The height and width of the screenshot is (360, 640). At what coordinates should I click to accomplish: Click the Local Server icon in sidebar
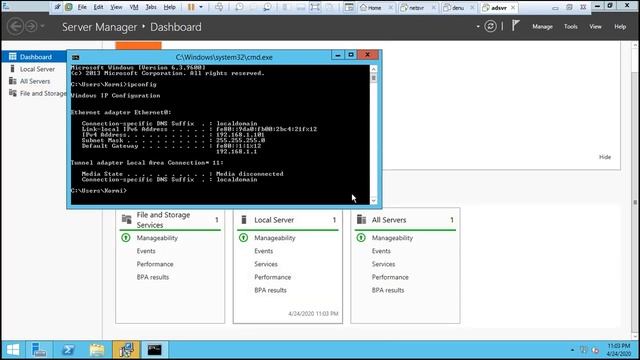pos(13,69)
